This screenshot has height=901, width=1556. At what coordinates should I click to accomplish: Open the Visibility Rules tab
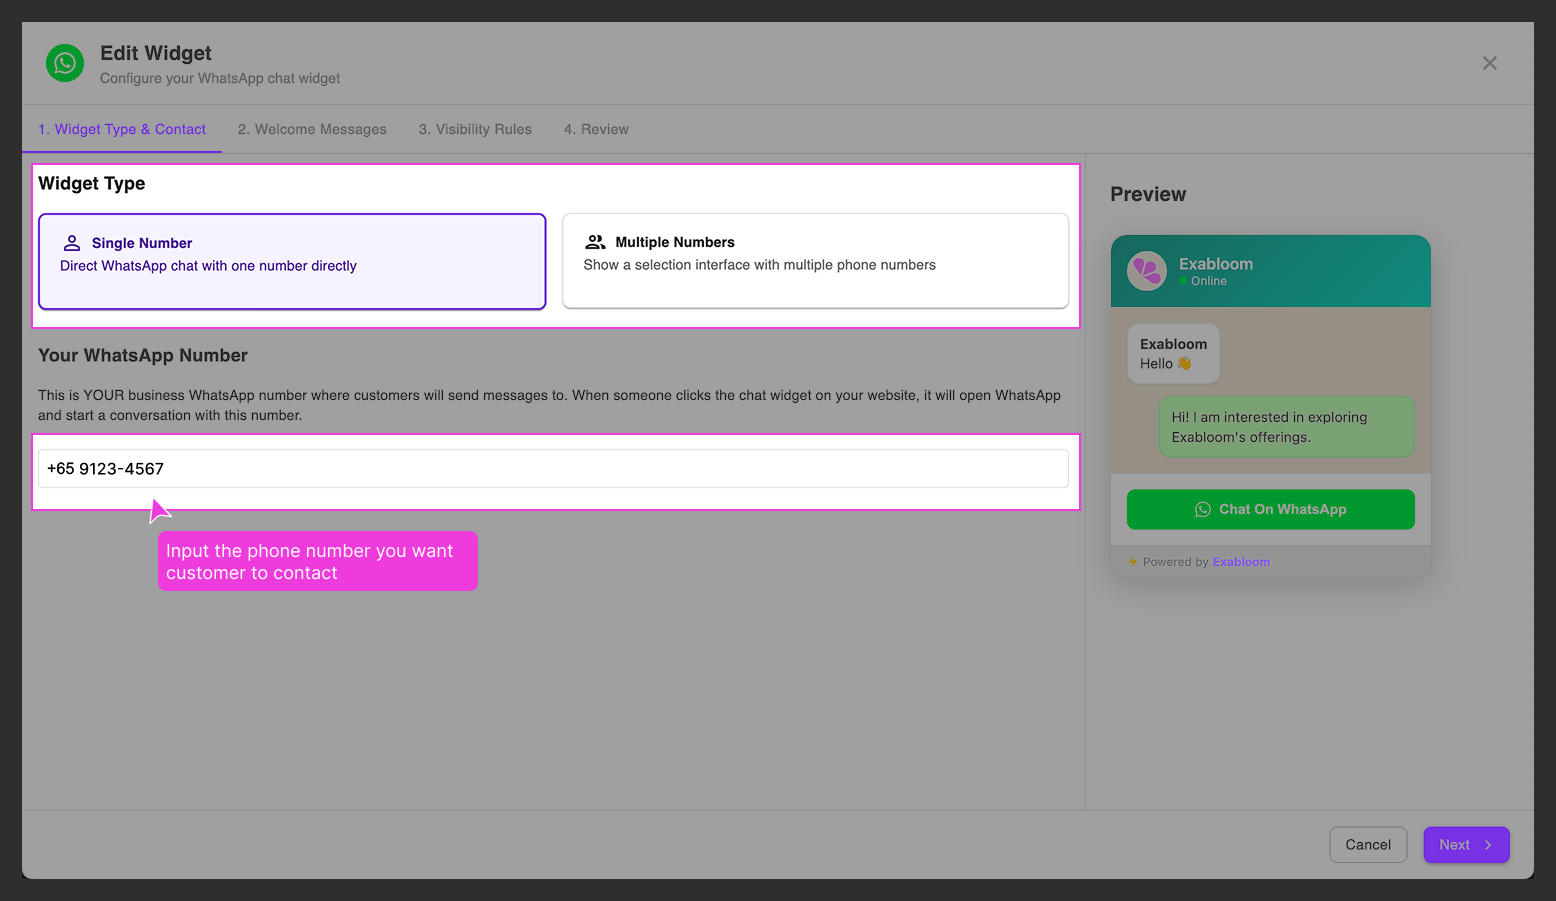click(475, 129)
